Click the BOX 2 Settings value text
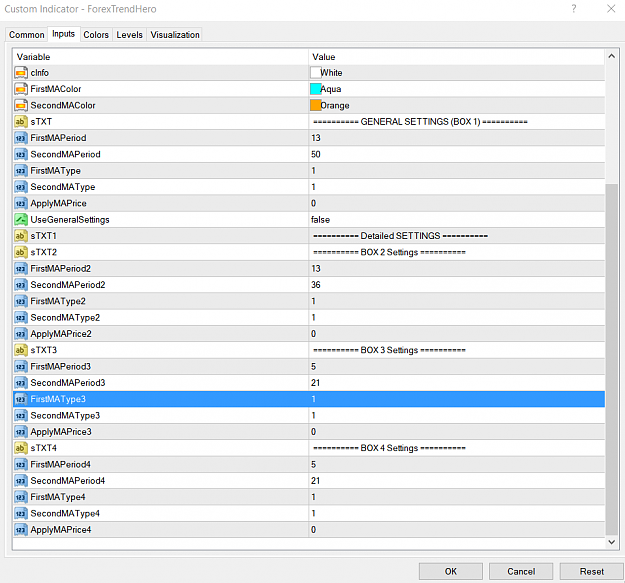This screenshot has width=625, height=583. (389, 252)
